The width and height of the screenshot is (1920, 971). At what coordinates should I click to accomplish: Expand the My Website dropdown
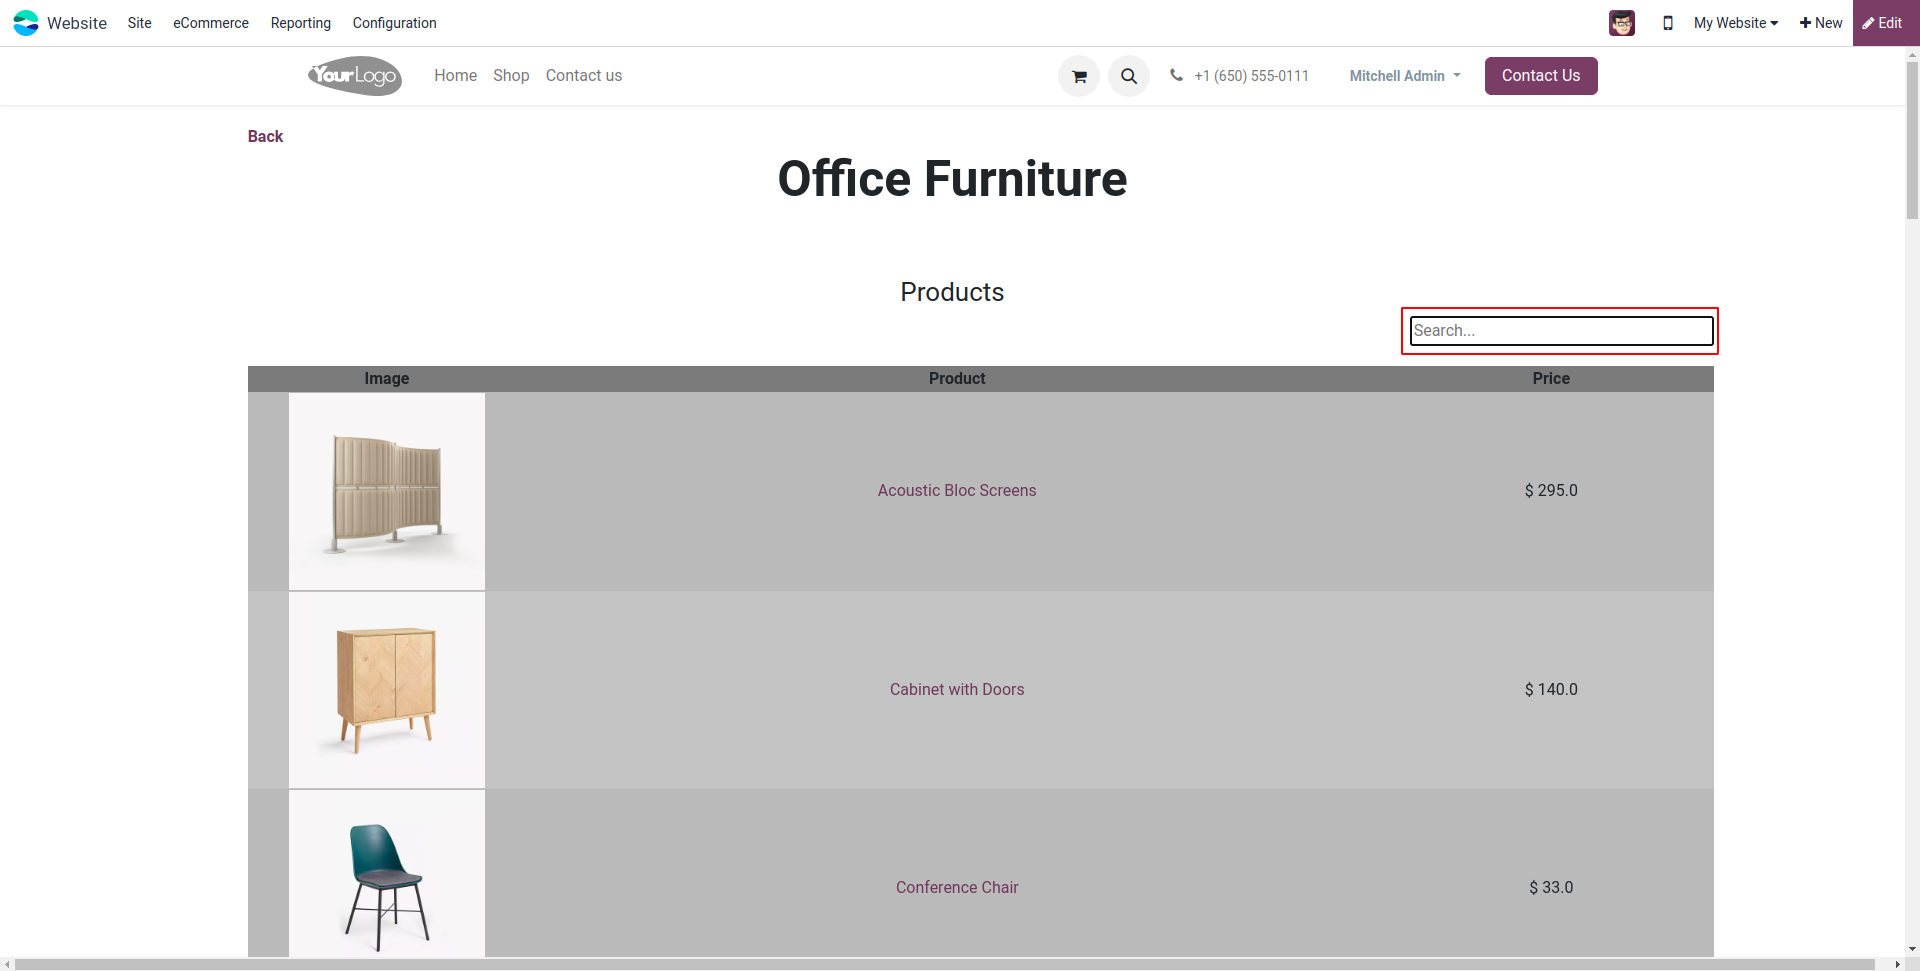point(1736,23)
